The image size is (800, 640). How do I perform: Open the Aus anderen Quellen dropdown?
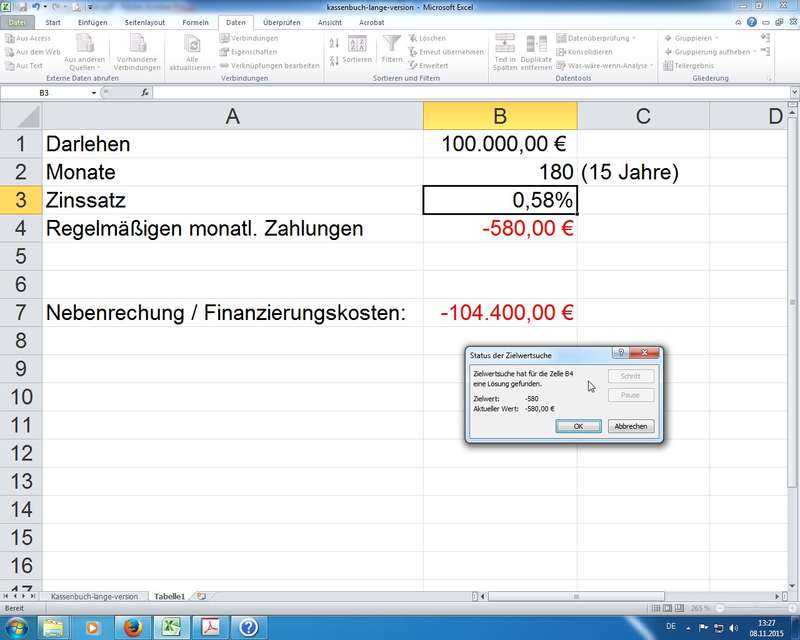(x=85, y=52)
